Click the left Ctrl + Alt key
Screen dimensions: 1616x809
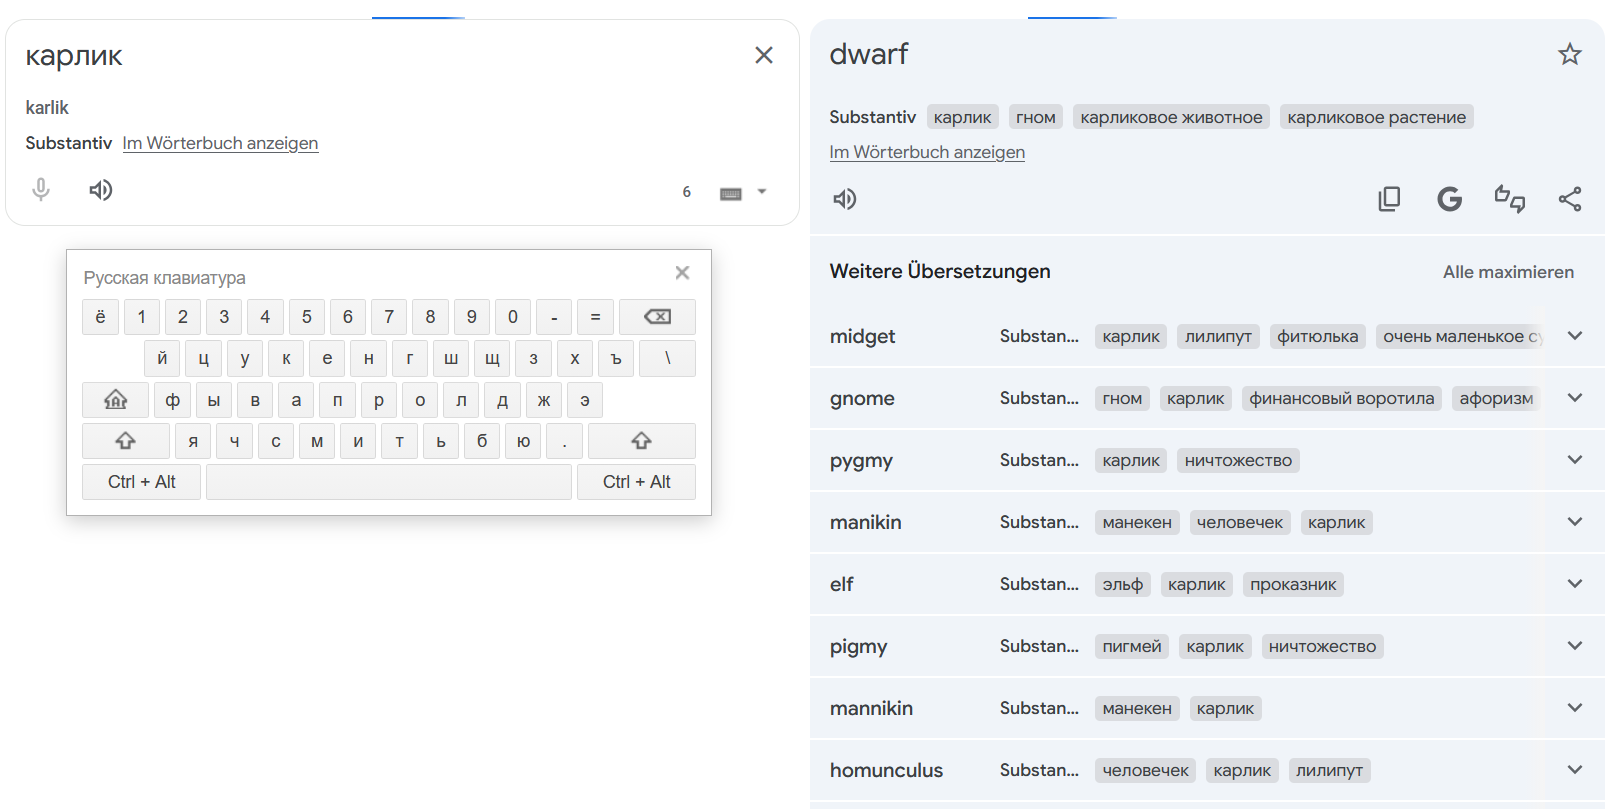141,482
